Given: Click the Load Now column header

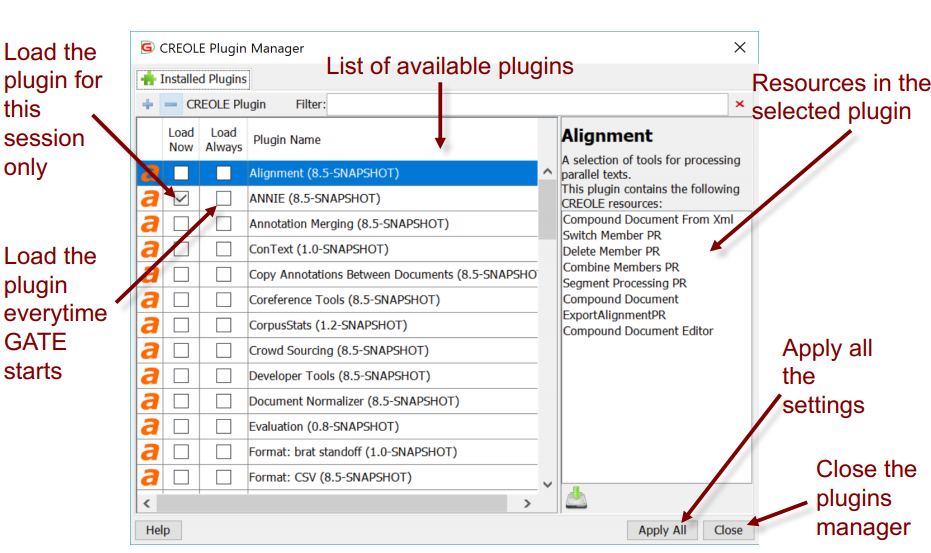Looking at the screenshot, I should pyautogui.click(x=181, y=140).
